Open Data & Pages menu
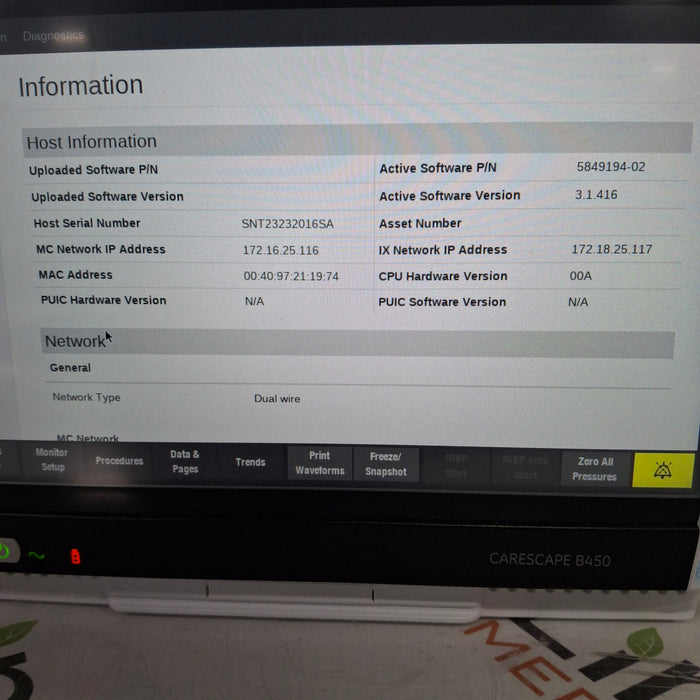The width and height of the screenshot is (700, 700). click(x=184, y=462)
